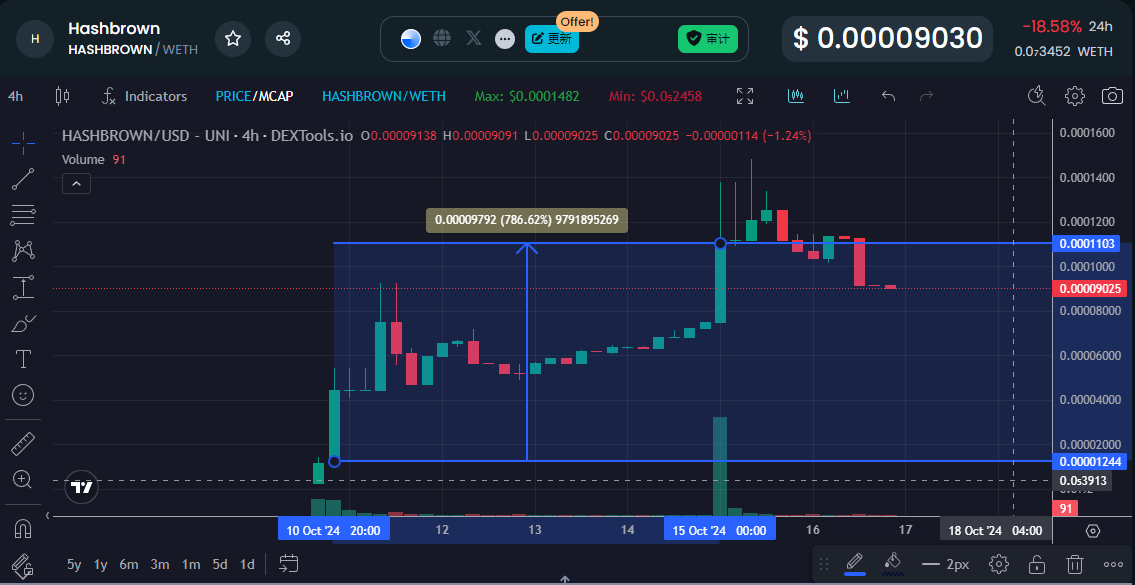Switch chart to PRICE view
Image resolution: width=1135 pixels, height=585 pixels.
pos(233,96)
